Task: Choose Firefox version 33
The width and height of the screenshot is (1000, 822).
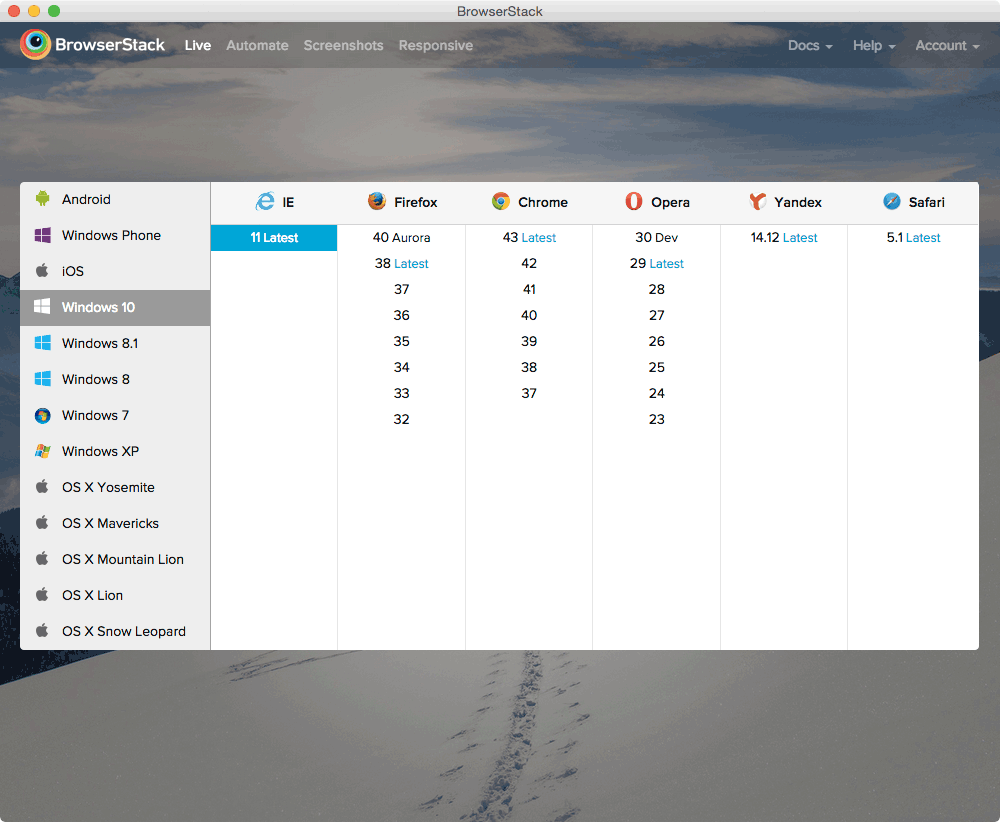Action: [x=401, y=393]
